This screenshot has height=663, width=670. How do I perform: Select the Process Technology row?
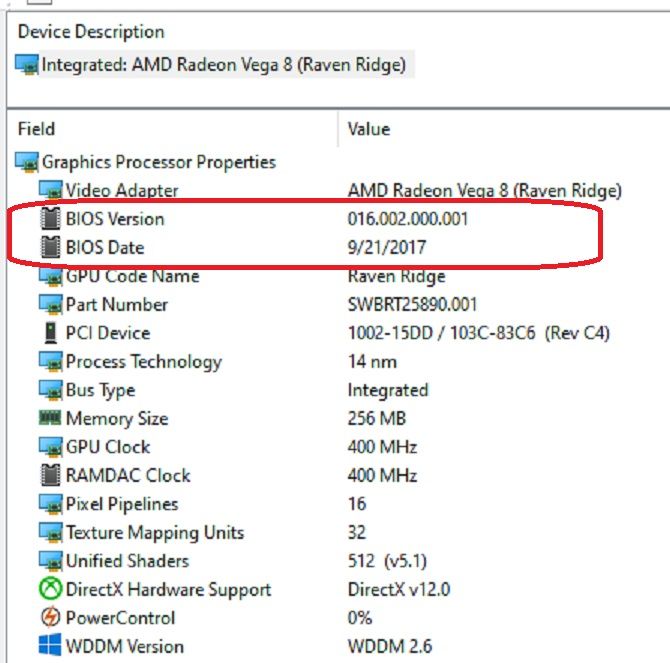click(143, 361)
